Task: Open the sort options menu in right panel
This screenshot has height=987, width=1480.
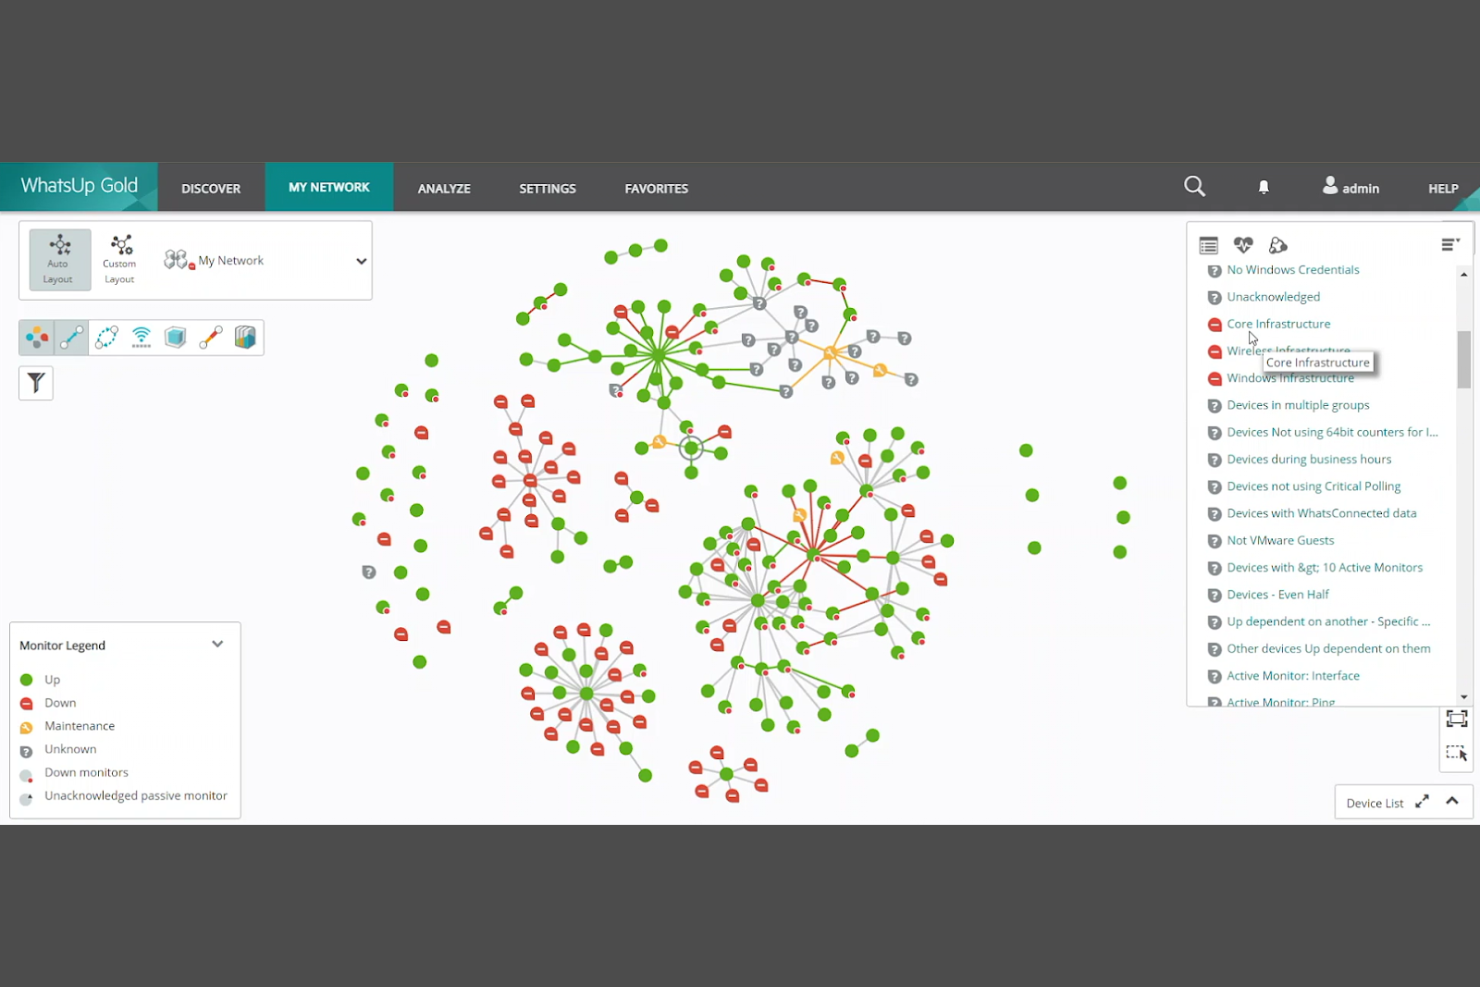Action: 1449,243
